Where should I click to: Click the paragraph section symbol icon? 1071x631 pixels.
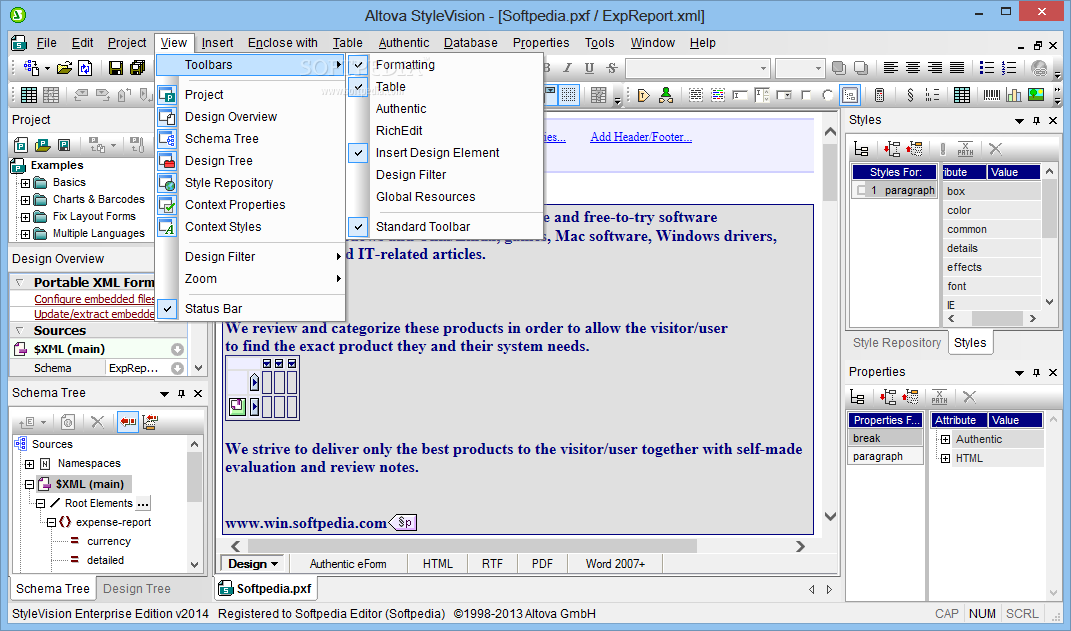[910, 95]
